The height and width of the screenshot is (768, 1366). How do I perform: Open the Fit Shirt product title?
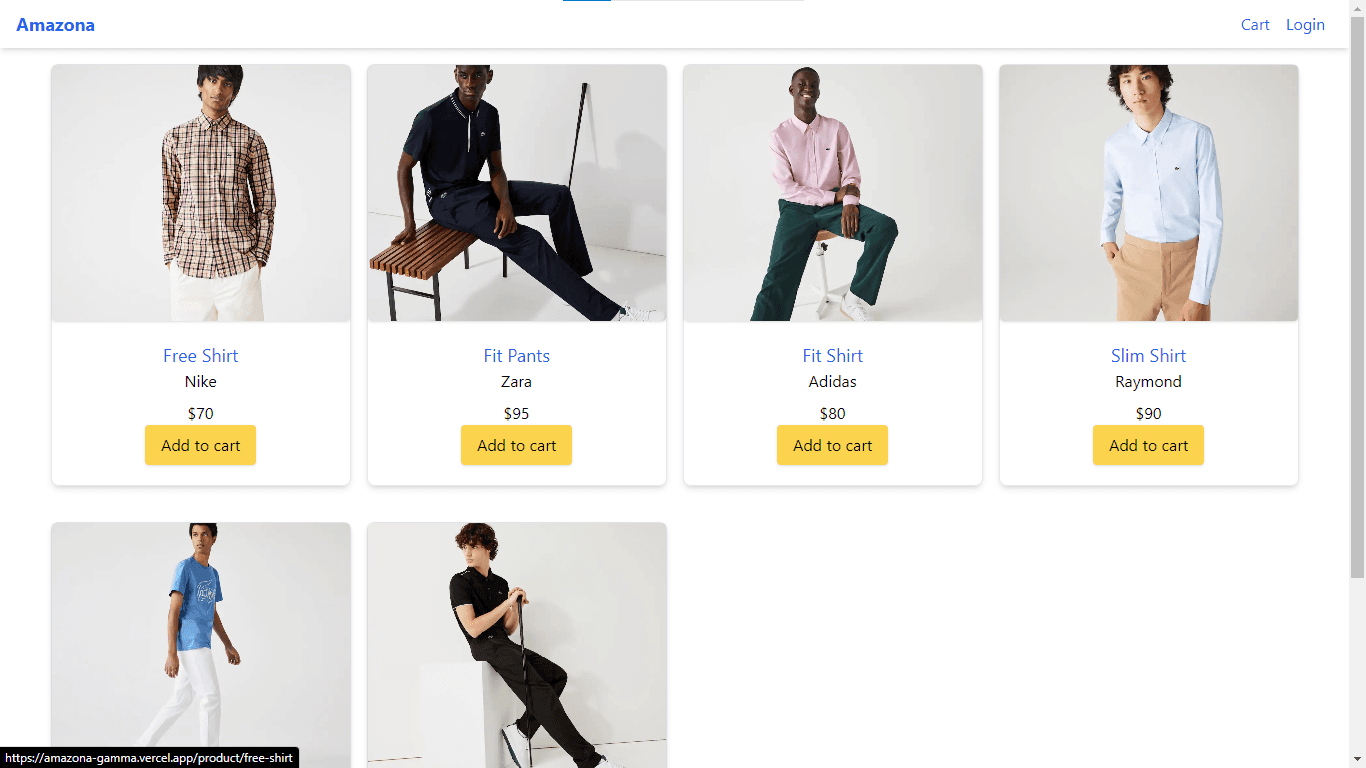(832, 356)
